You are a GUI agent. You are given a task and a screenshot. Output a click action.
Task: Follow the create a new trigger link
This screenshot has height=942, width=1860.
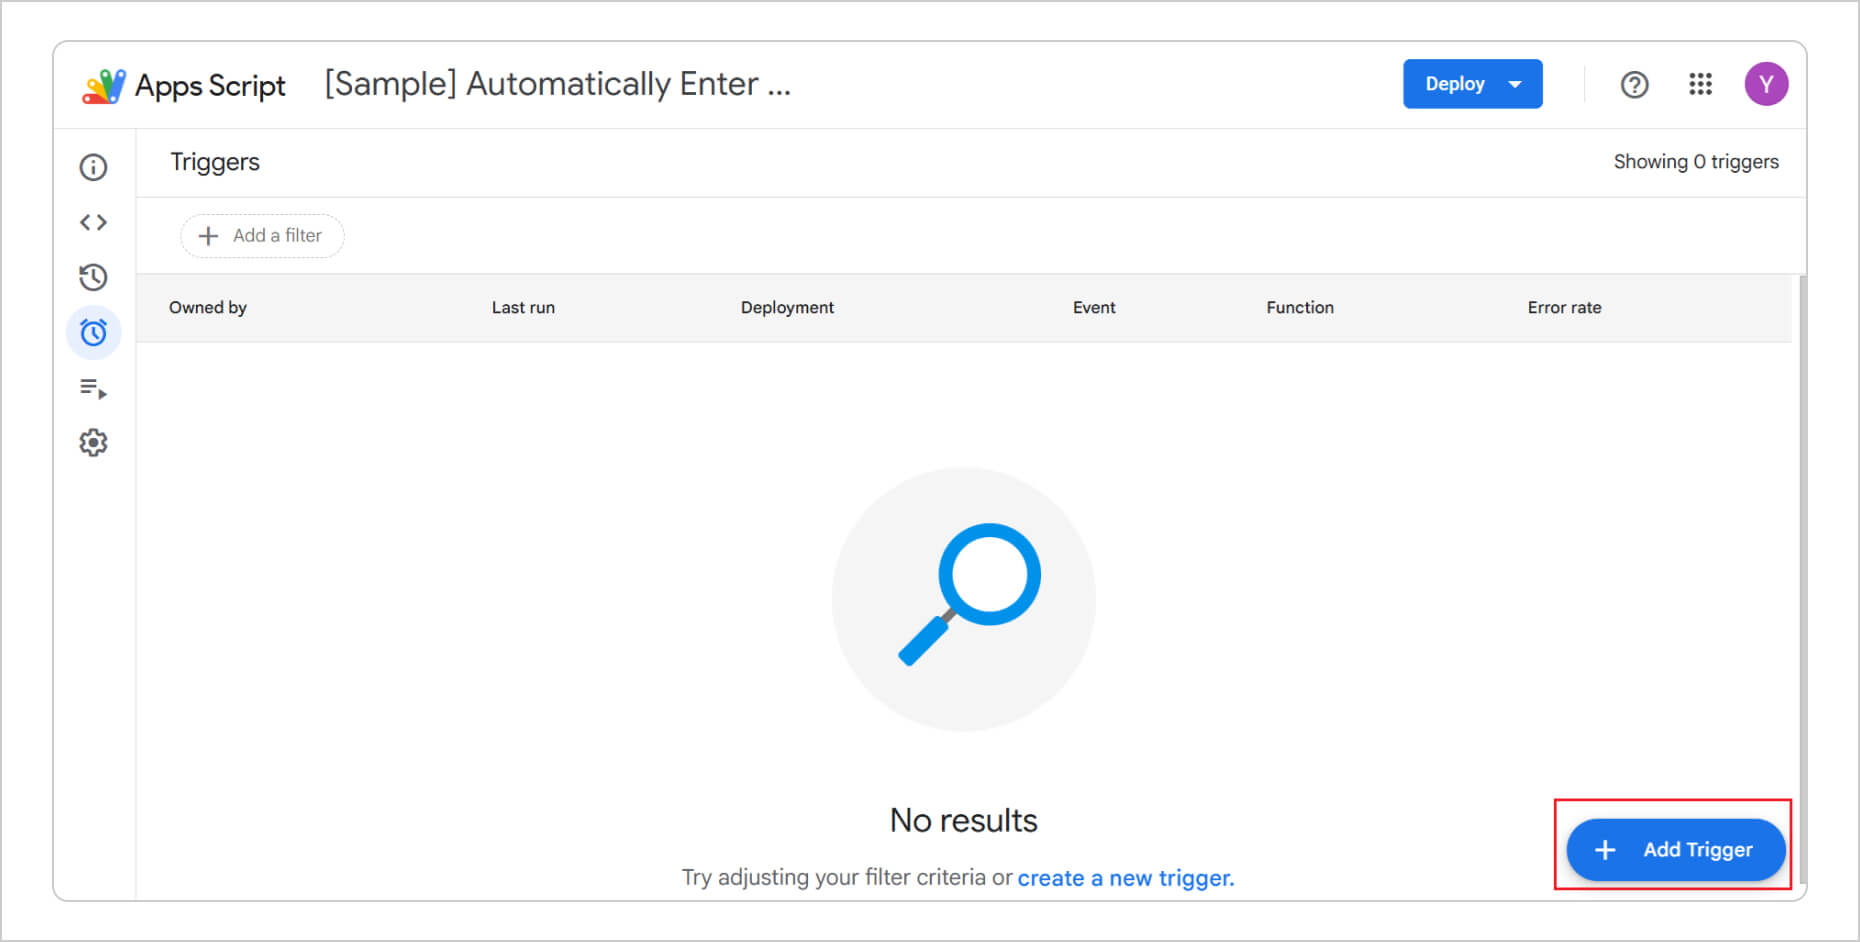(1126, 878)
